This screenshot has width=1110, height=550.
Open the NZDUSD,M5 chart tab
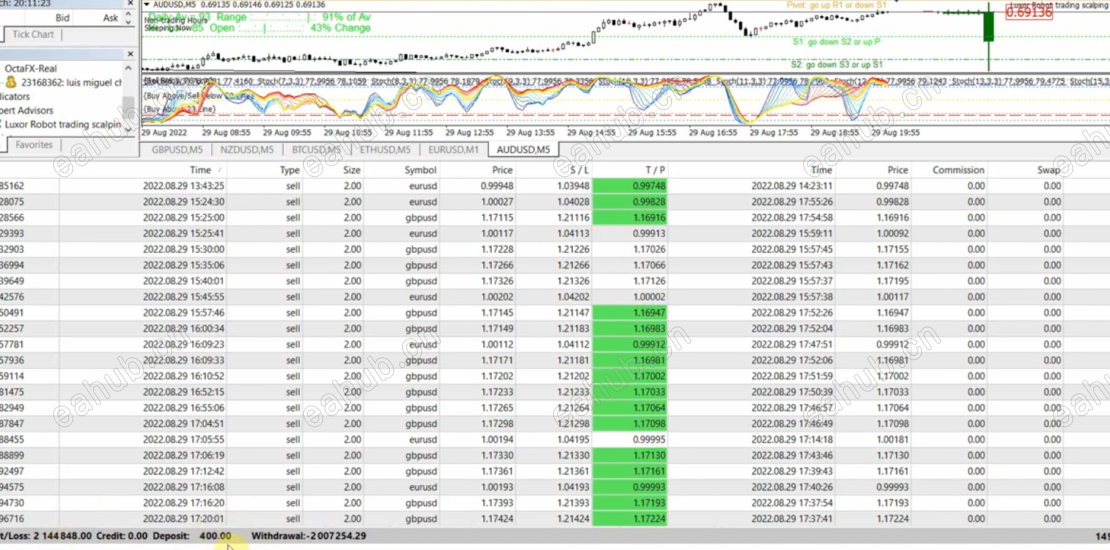246,149
